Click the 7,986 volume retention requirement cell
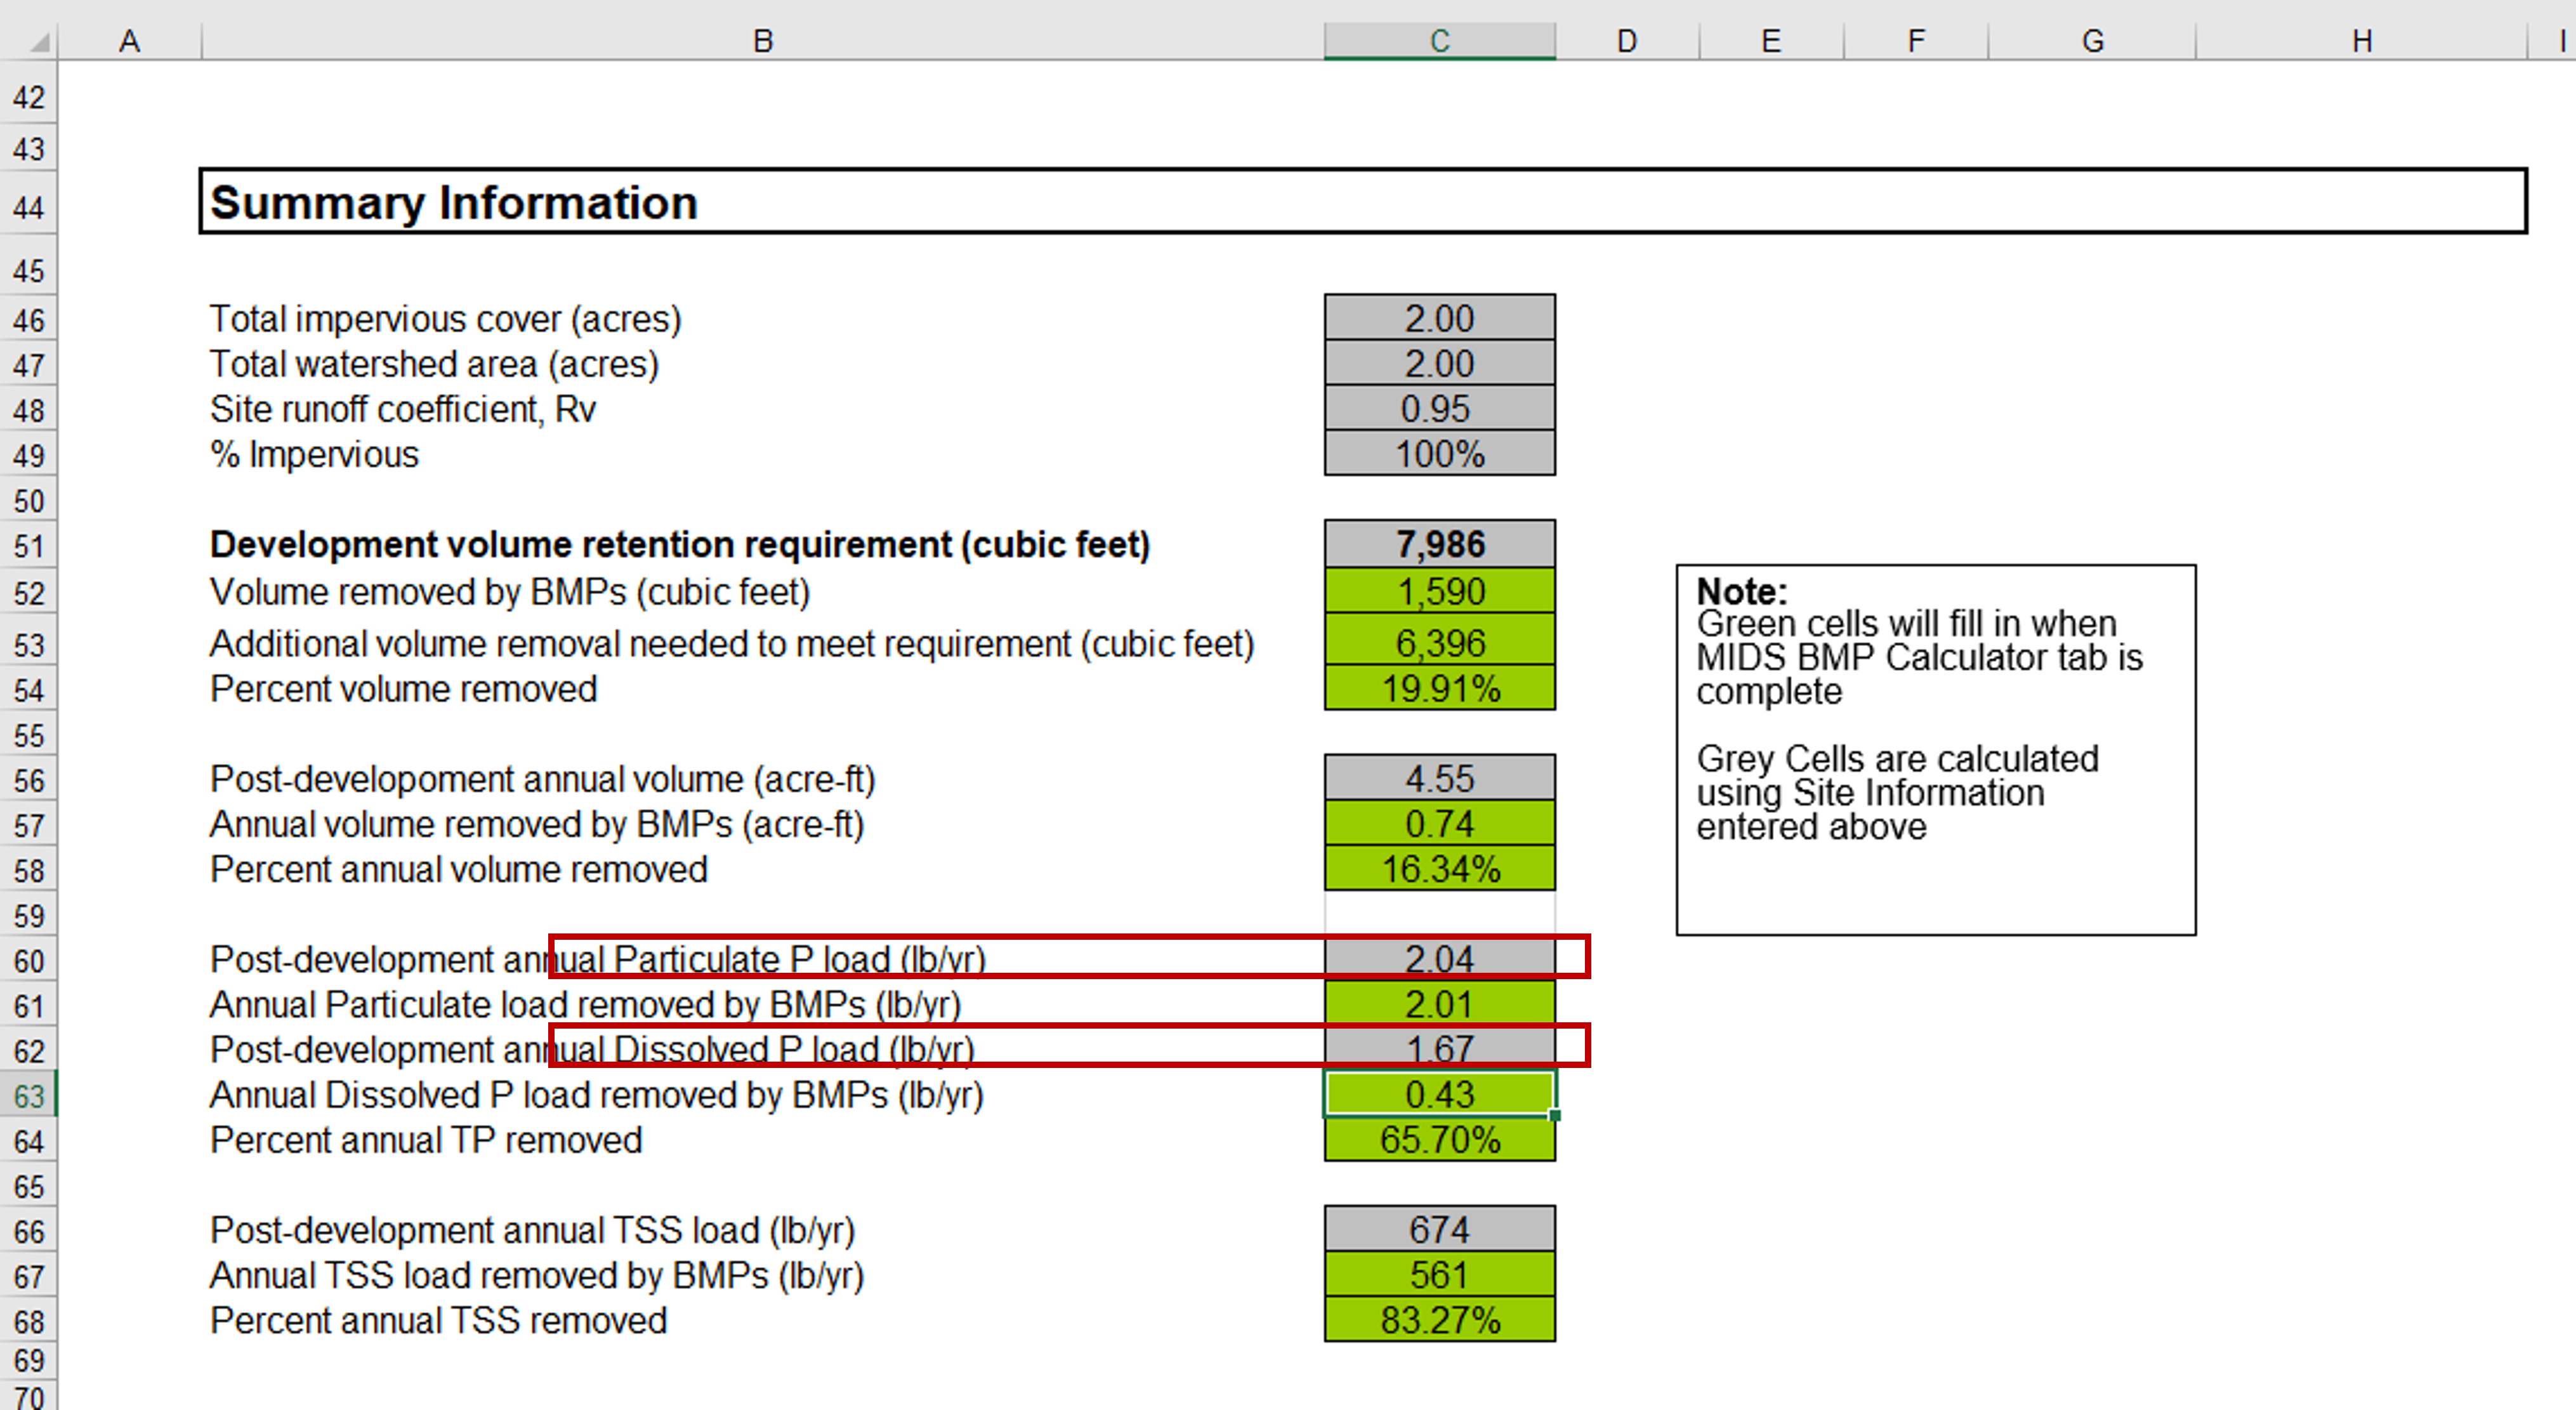 click(x=1439, y=544)
